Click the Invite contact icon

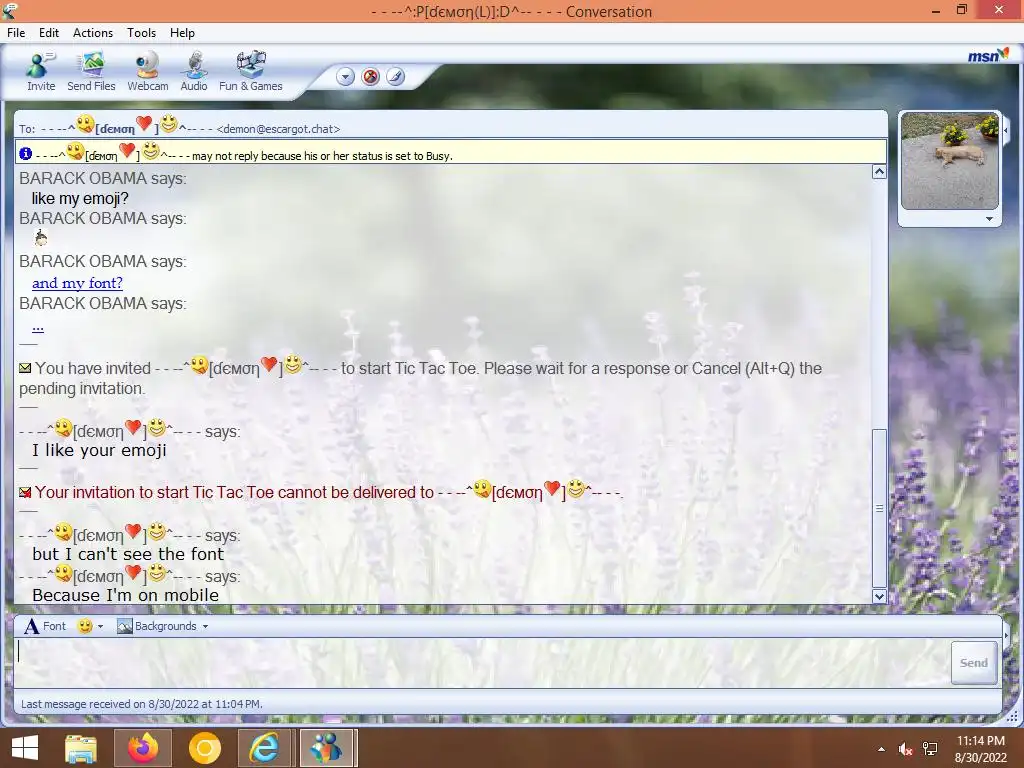pos(40,71)
